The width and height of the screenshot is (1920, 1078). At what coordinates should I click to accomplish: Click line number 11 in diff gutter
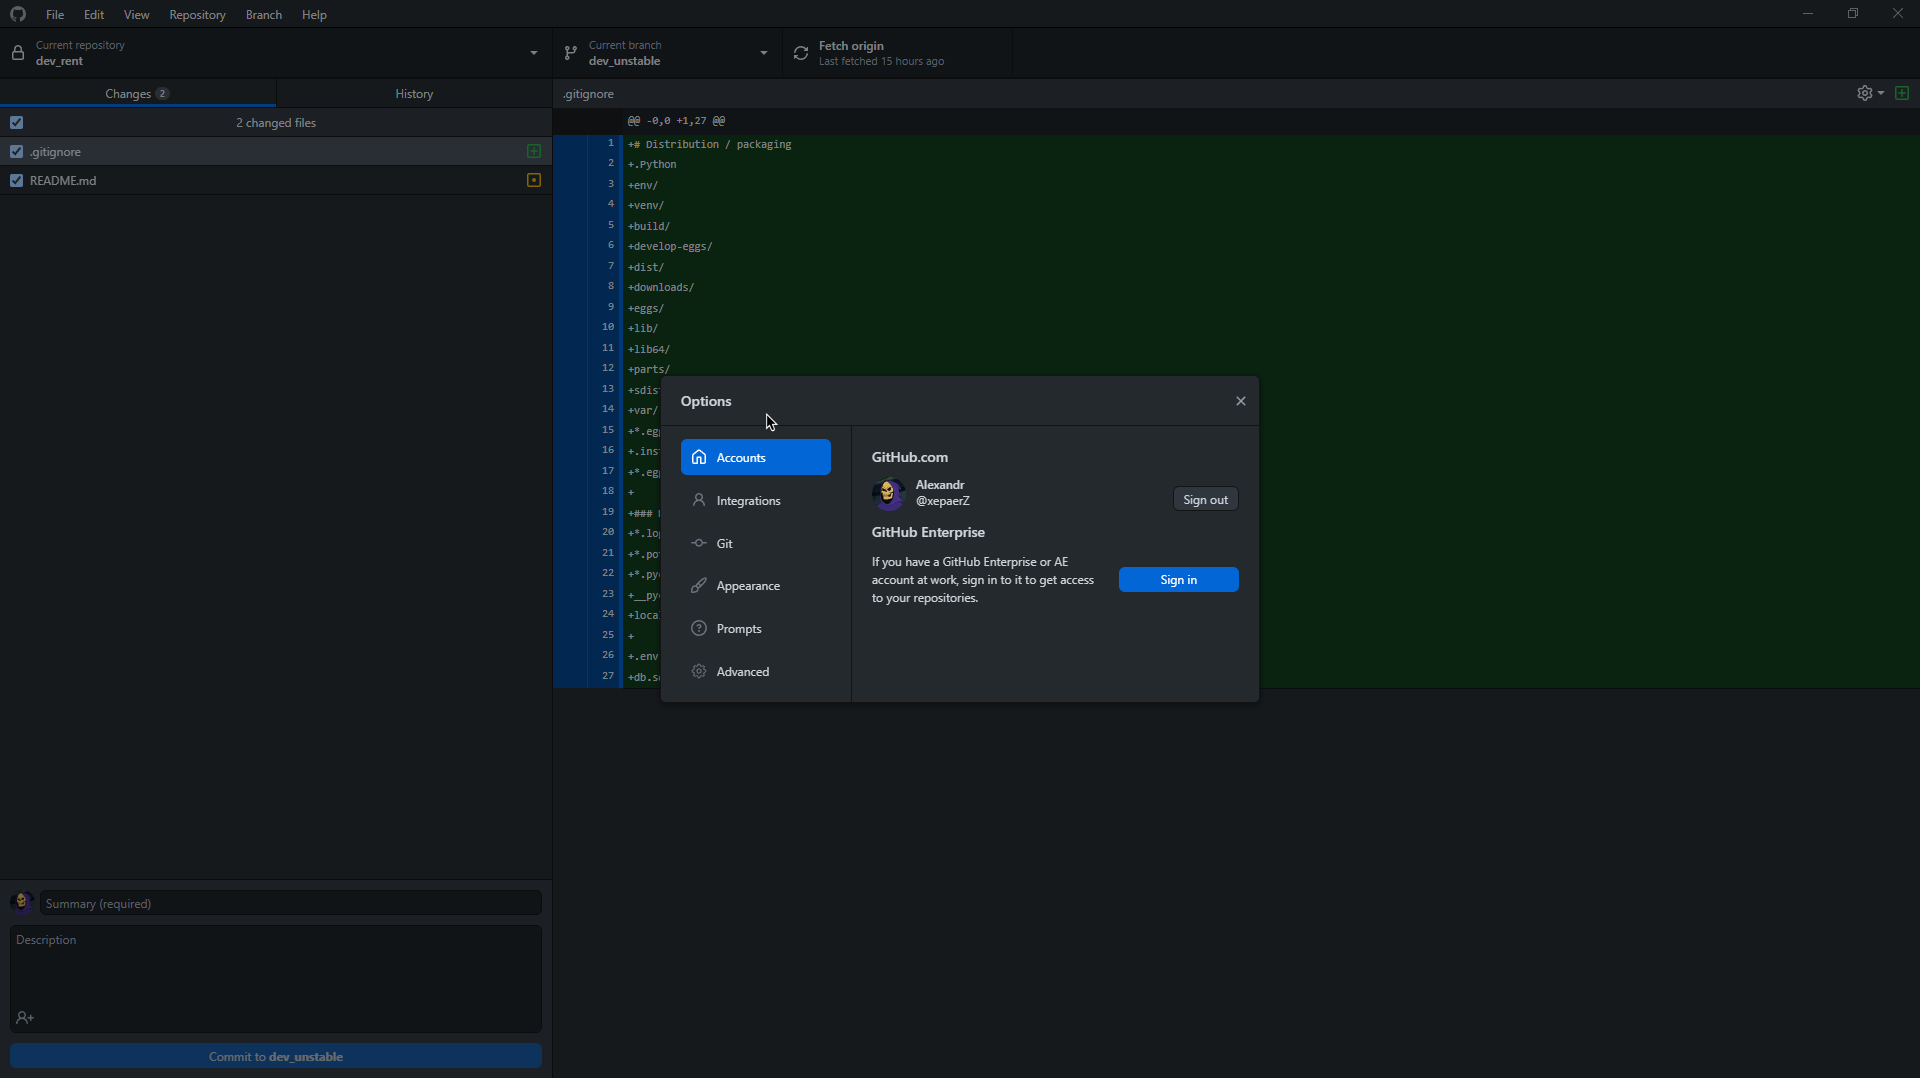coord(607,348)
